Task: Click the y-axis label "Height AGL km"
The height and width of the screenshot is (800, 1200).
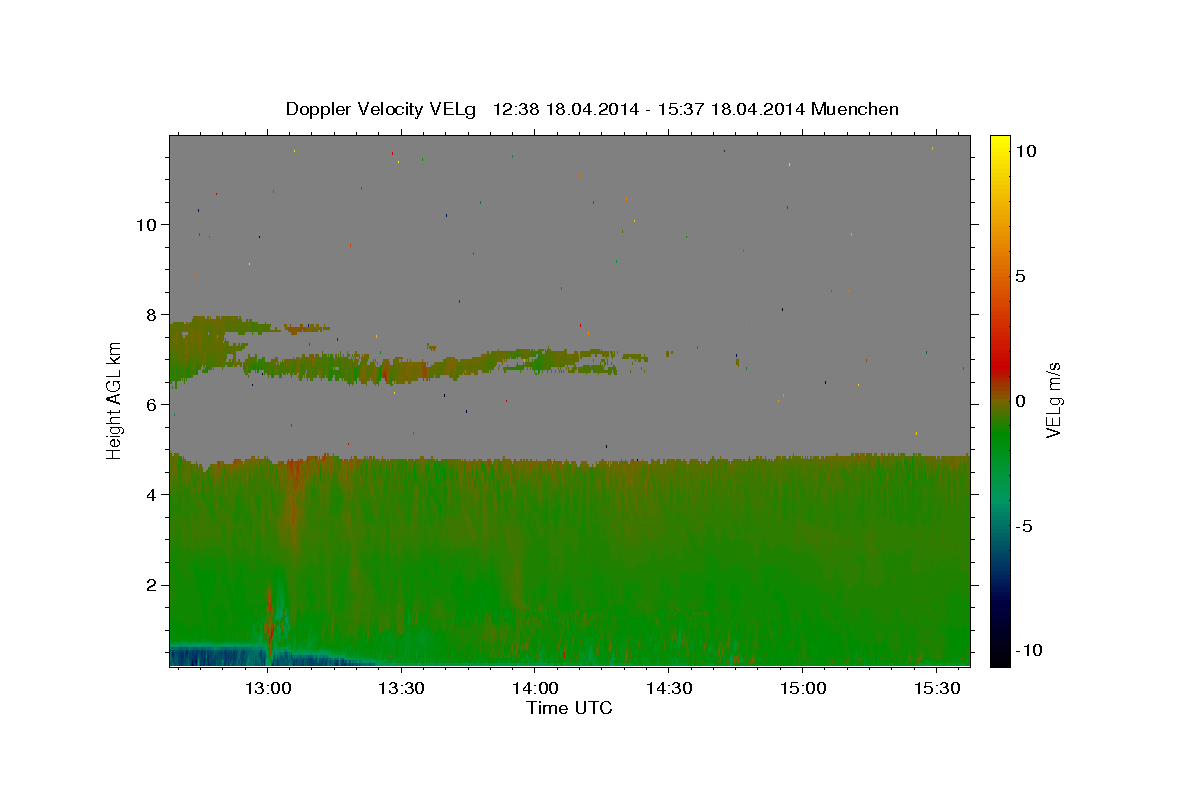Action: (115, 400)
